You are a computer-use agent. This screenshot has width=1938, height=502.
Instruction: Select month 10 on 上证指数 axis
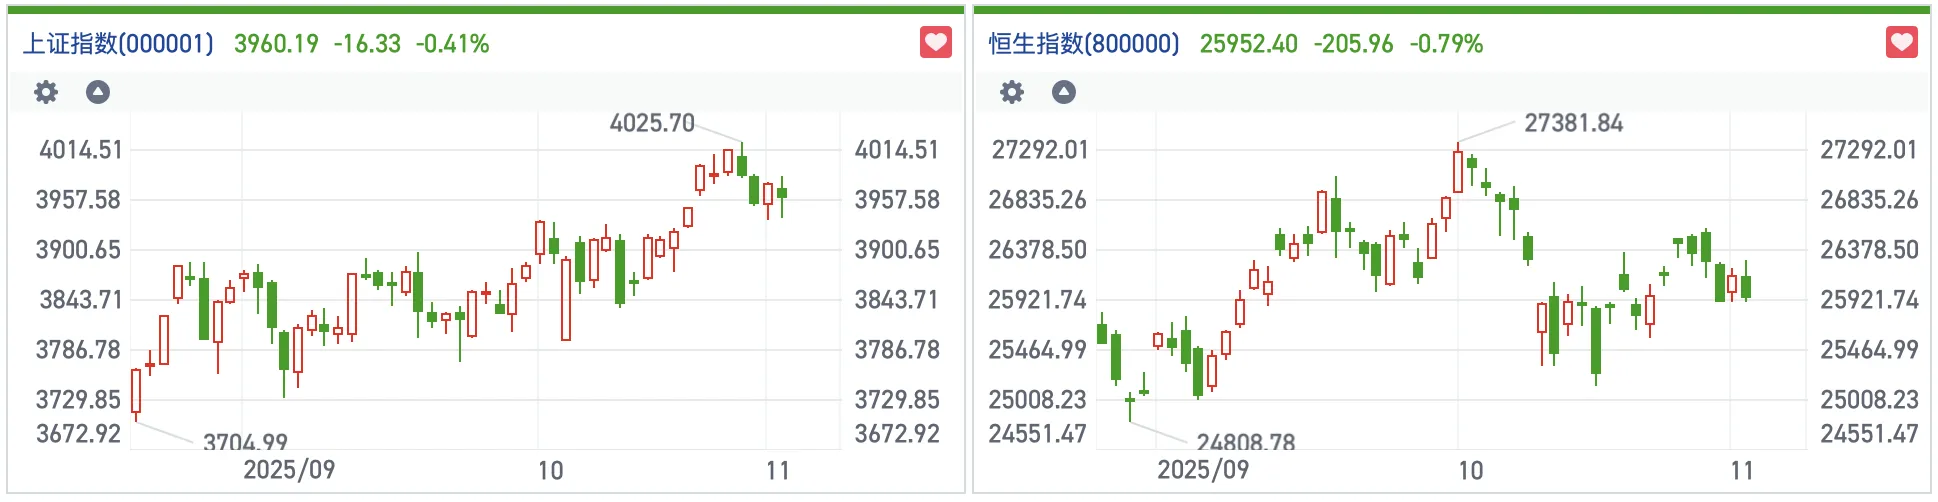pos(550,470)
